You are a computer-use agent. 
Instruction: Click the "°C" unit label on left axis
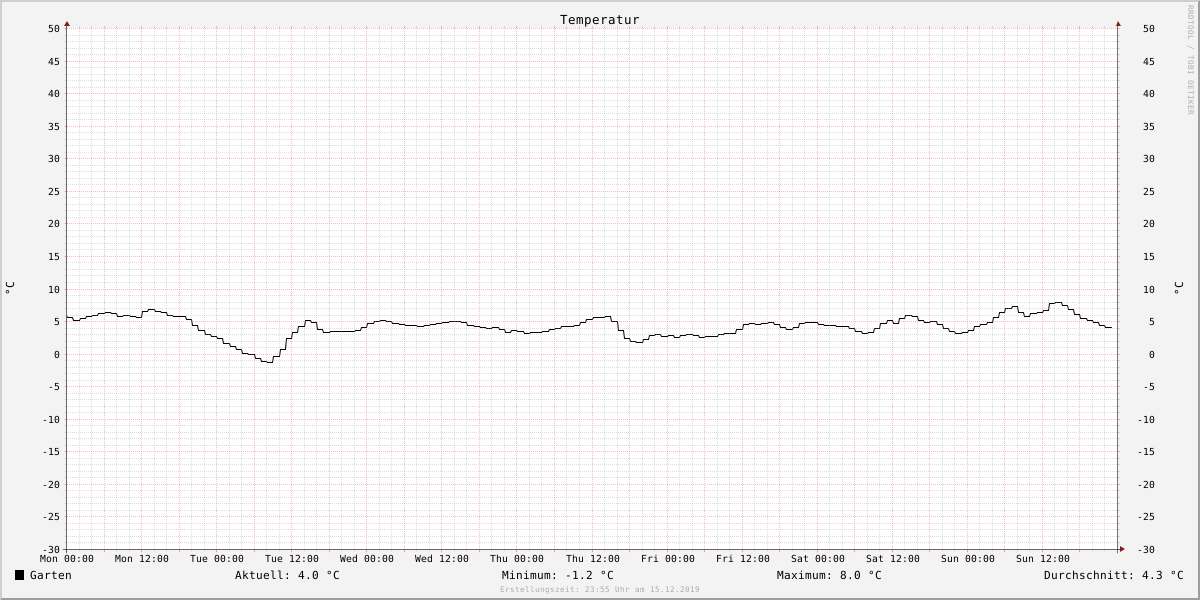click(10, 287)
